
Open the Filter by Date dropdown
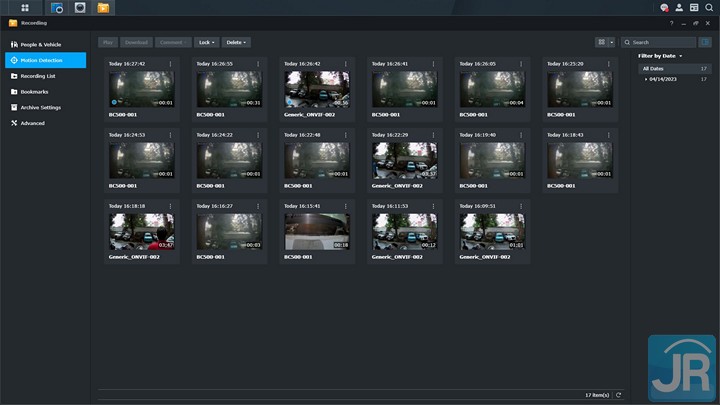[x=661, y=55]
